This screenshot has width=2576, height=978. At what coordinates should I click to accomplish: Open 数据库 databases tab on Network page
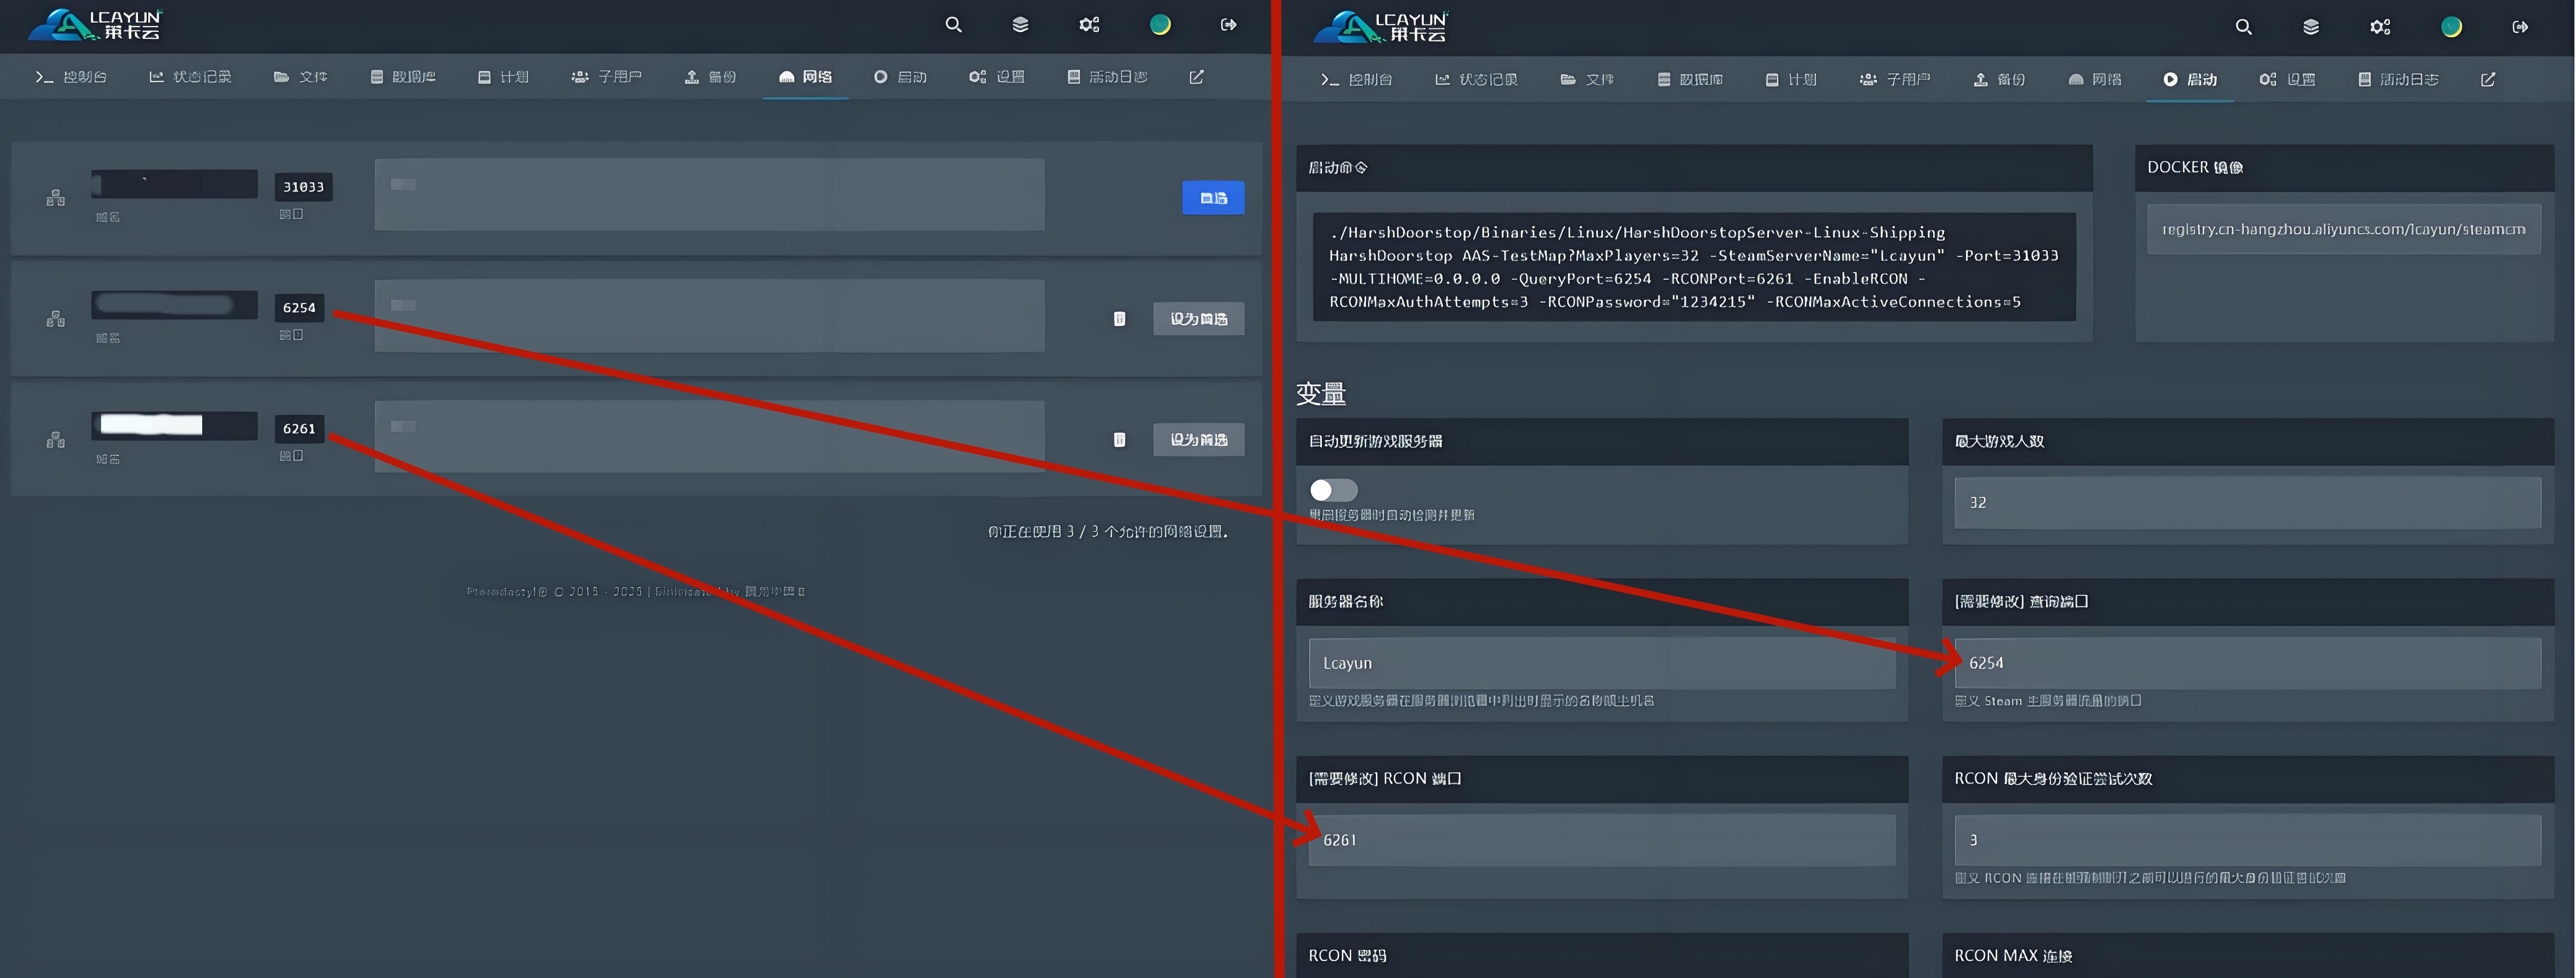click(x=403, y=77)
